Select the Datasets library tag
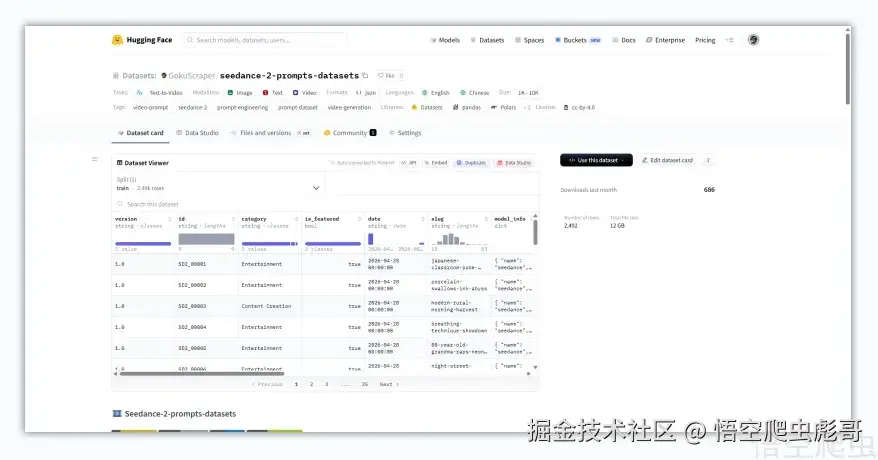The width and height of the screenshot is (878, 460). pyautogui.click(x=427, y=107)
